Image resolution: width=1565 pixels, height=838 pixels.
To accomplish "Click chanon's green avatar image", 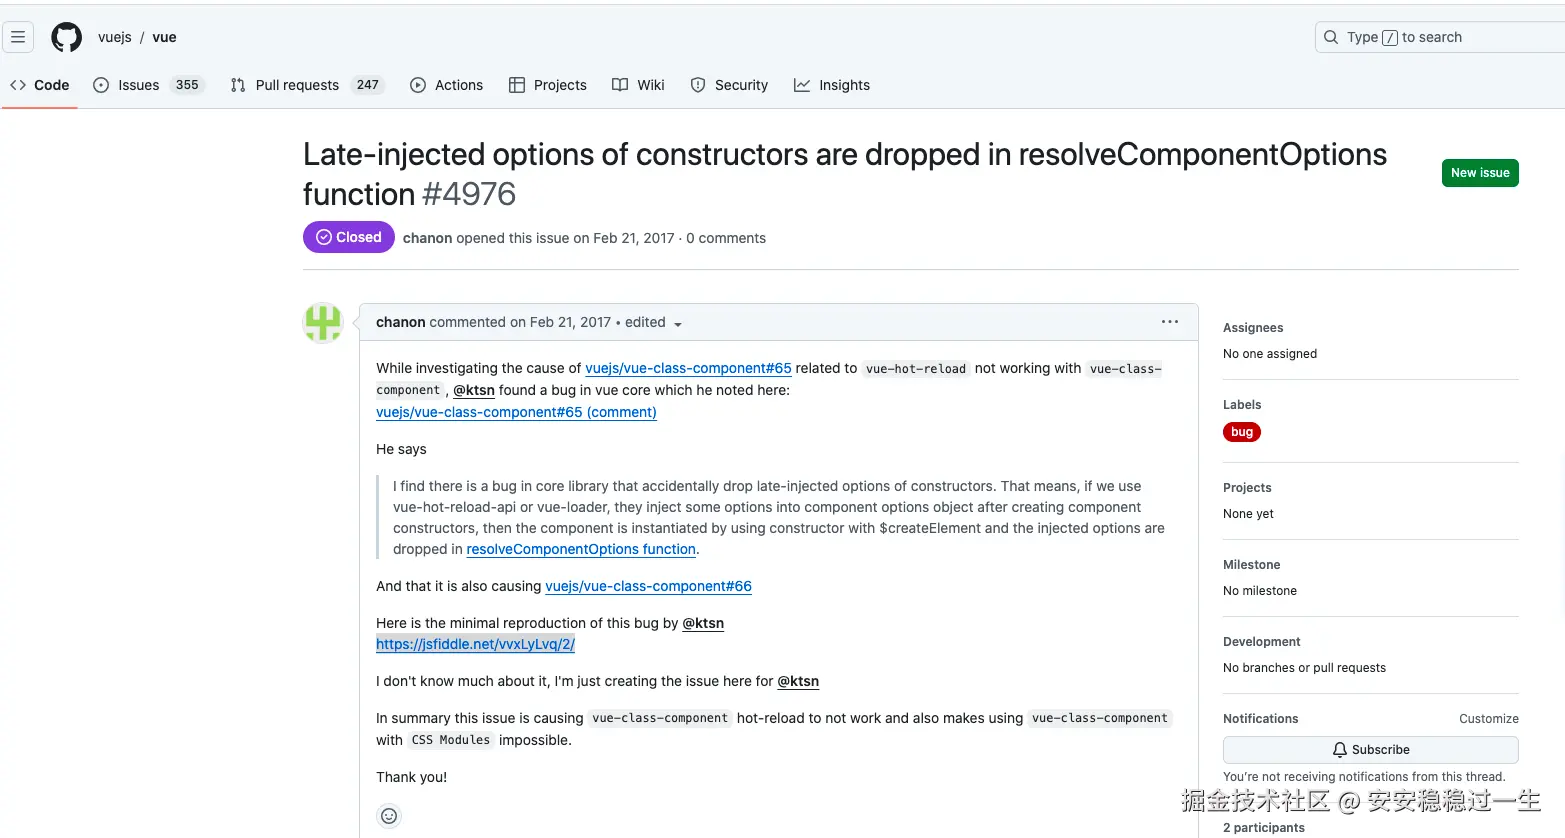I will 323,323.
